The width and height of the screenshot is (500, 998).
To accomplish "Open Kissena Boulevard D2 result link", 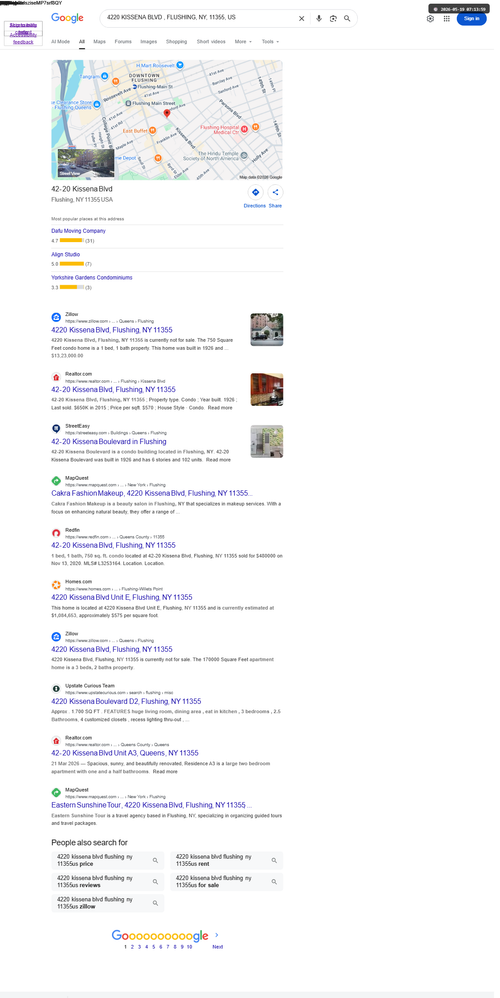I will (x=126, y=701).
